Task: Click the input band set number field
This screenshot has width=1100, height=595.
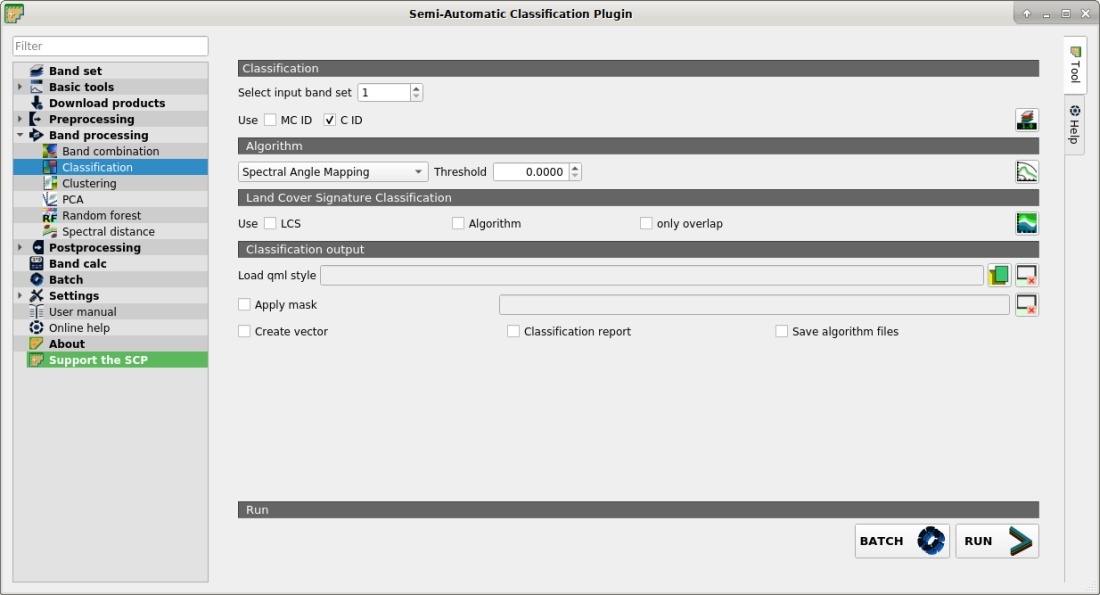Action: tap(384, 93)
